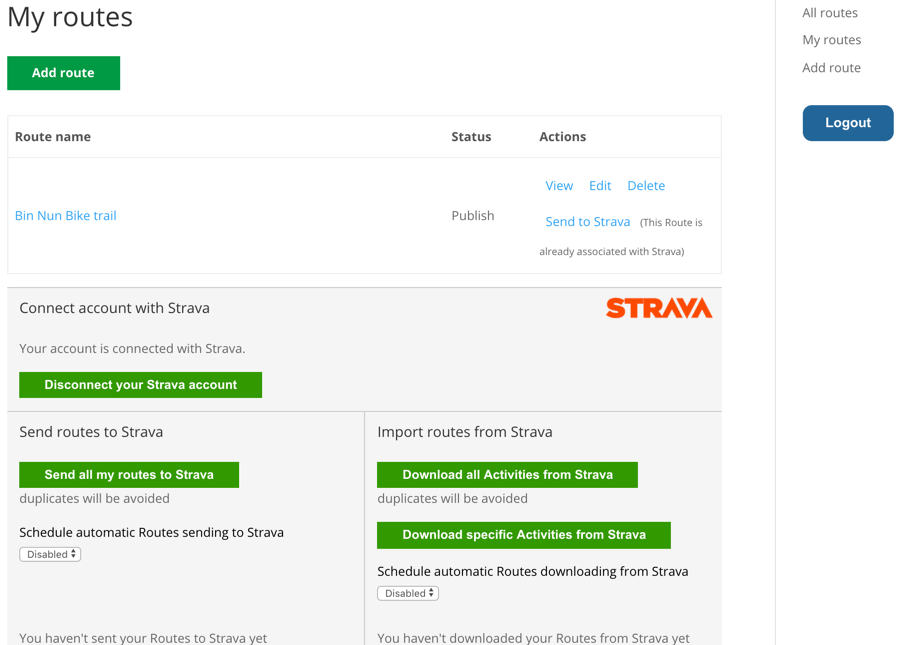Image resolution: width=897 pixels, height=645 pixels.
Task: Select My routes in sidebar menu
Action: click(x=831, y=40)
